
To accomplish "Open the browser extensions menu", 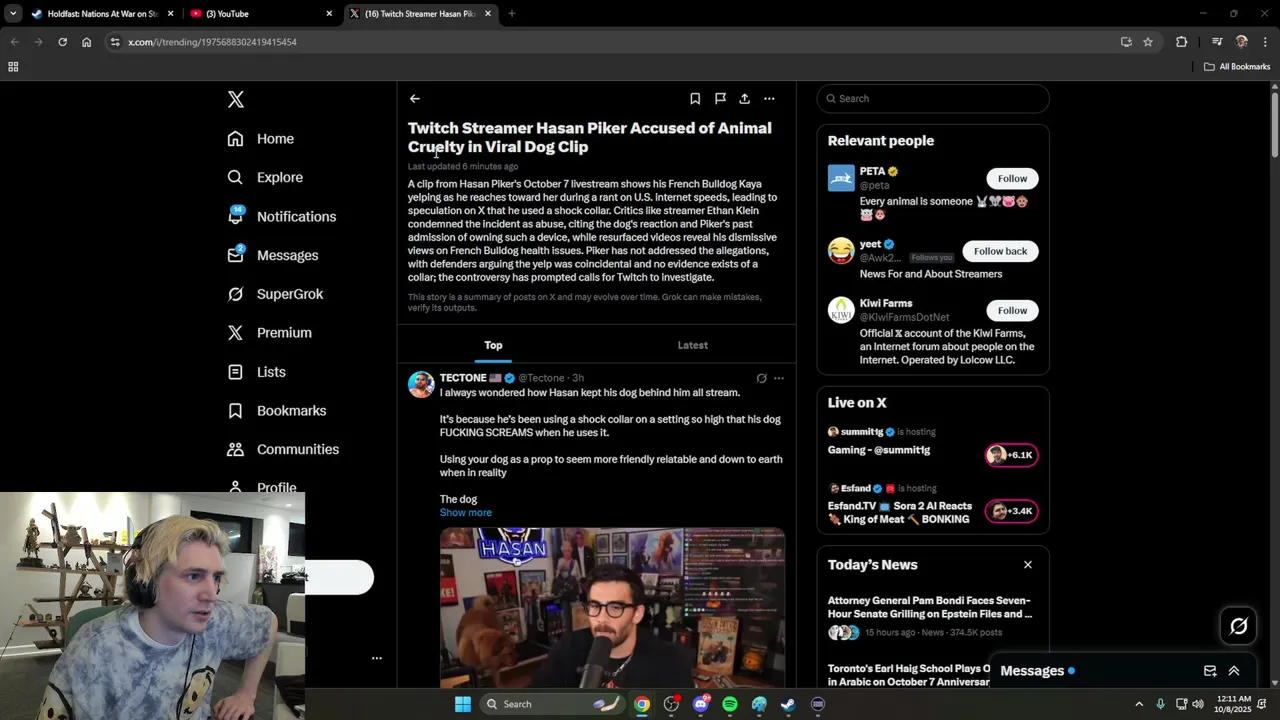I will (x=1181, y=42).
